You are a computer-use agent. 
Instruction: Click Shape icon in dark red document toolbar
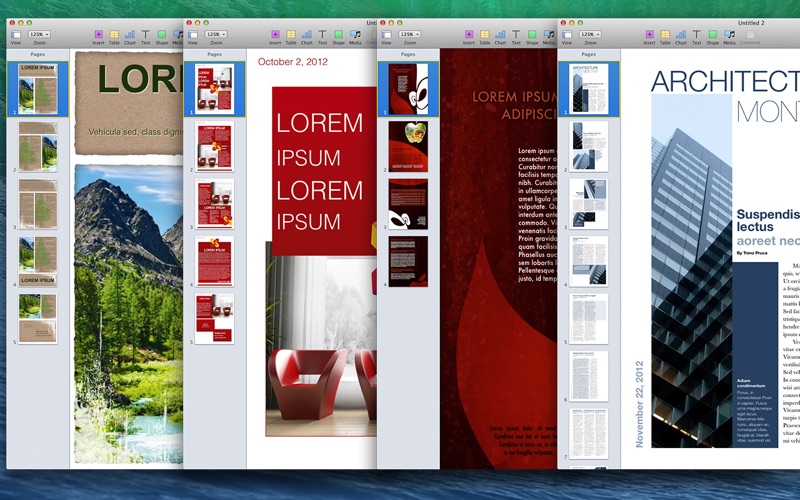point(533,36)
